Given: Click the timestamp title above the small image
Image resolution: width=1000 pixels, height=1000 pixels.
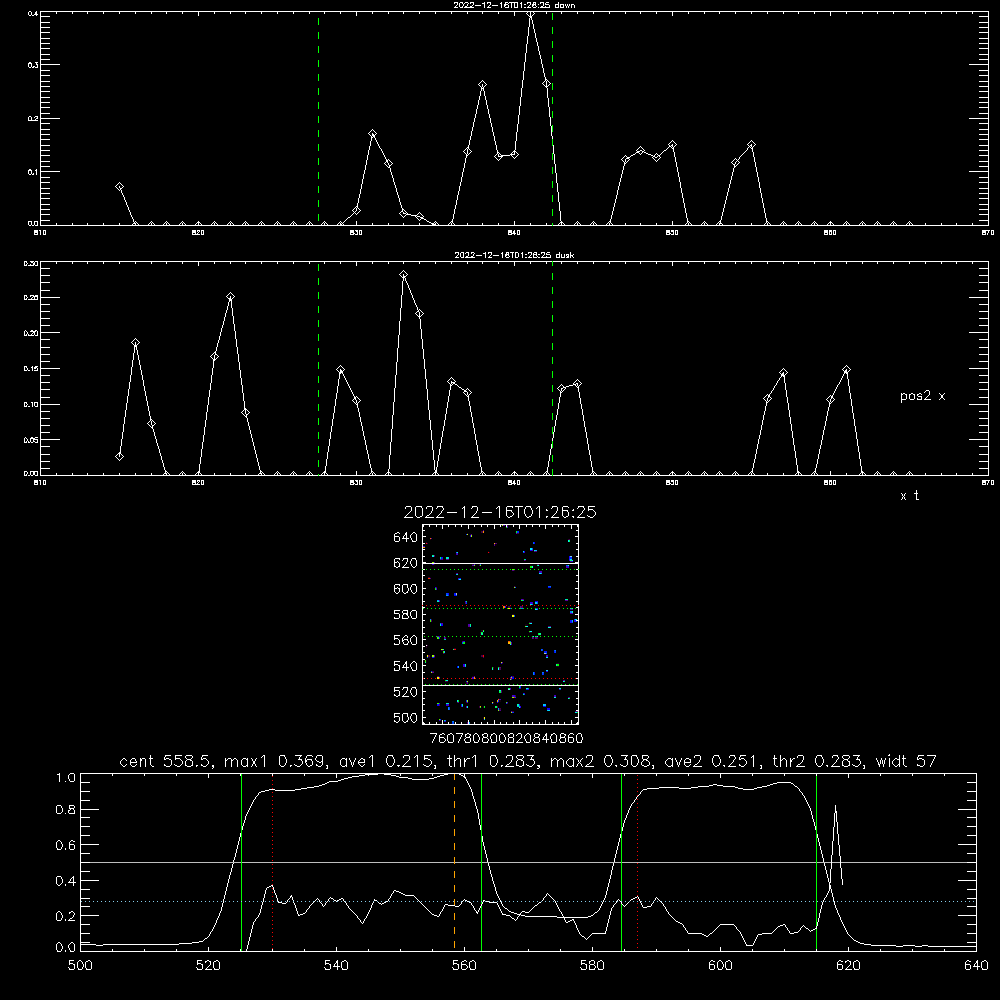Looking at the screenshot, I should 500,512.
